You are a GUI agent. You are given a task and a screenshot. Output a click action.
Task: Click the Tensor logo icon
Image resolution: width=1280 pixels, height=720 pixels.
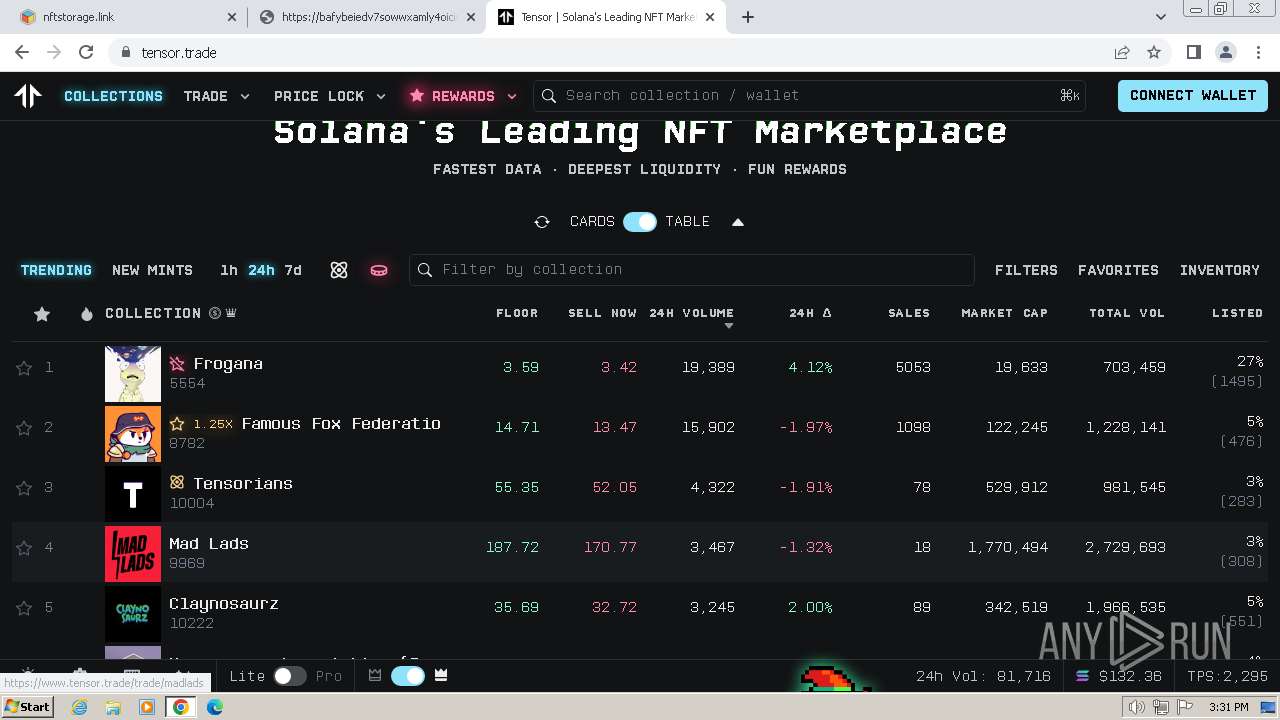tap(28, 96)
